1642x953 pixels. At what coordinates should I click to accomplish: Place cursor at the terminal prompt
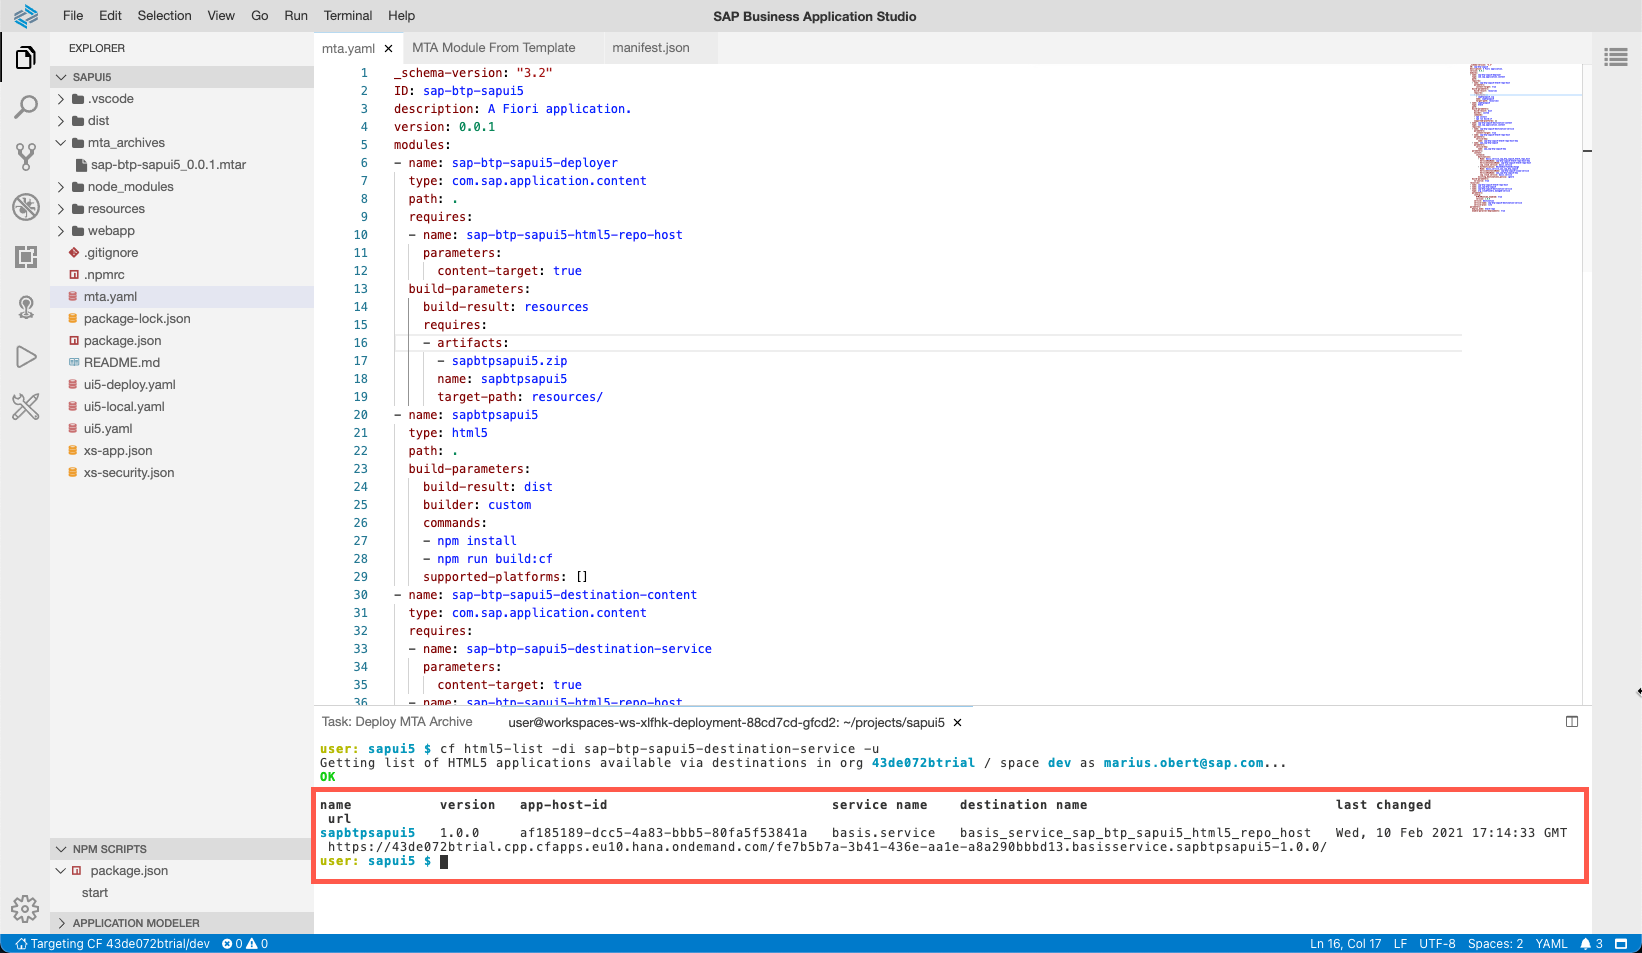coord(444,862)
